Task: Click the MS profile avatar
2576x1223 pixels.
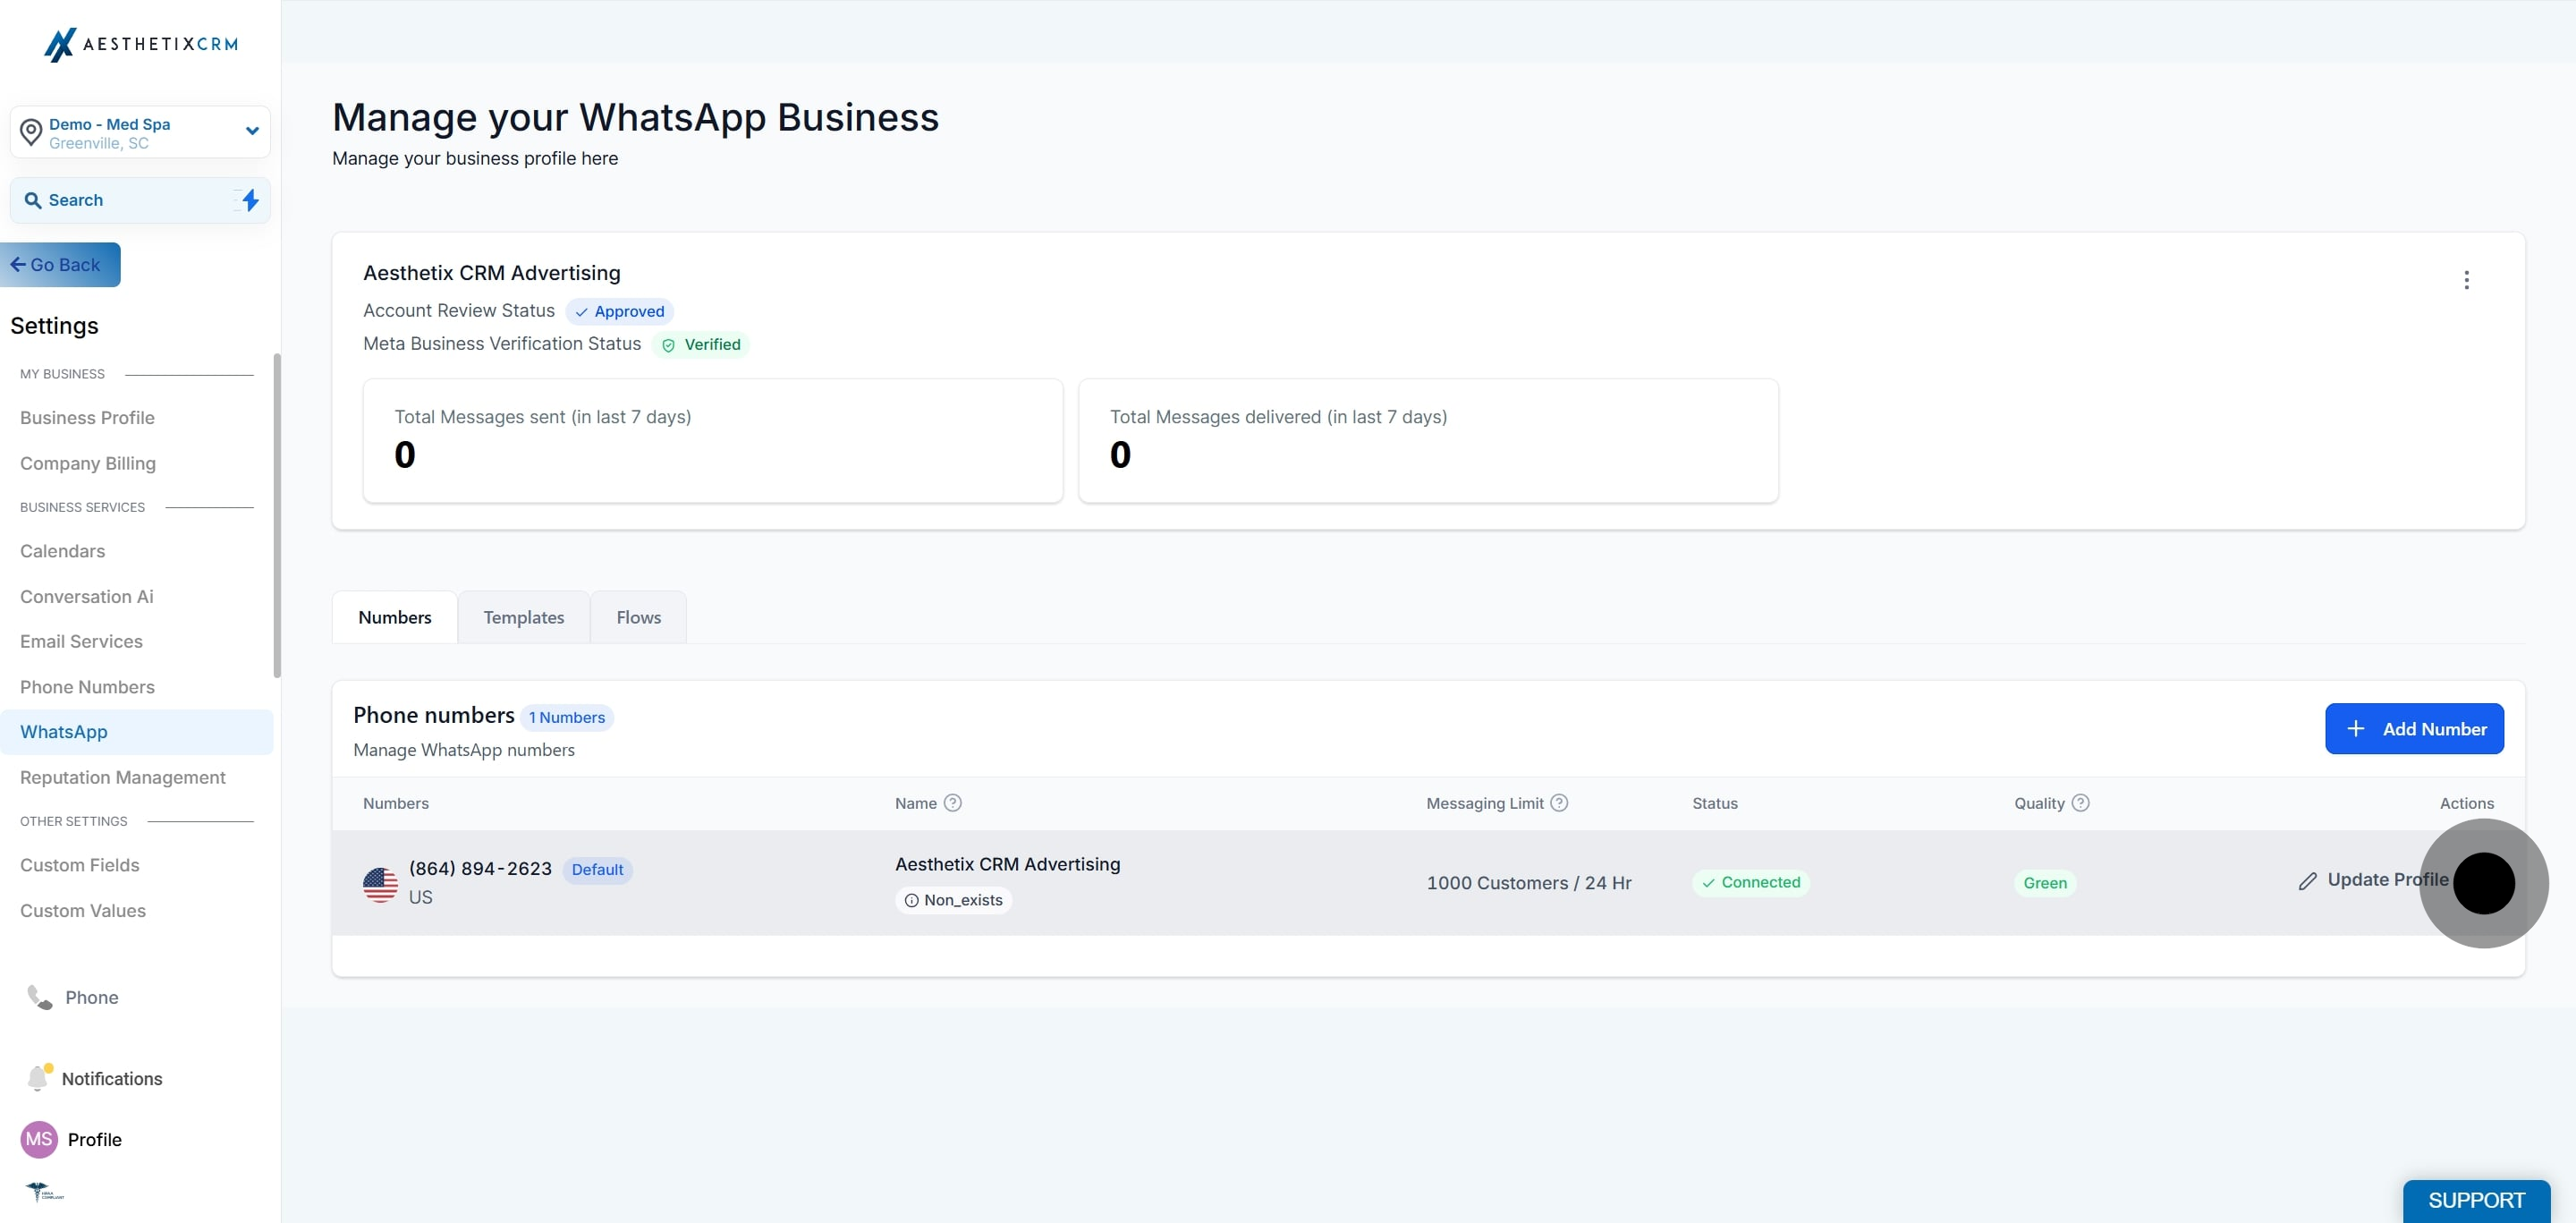Action: coord(39,1139)
